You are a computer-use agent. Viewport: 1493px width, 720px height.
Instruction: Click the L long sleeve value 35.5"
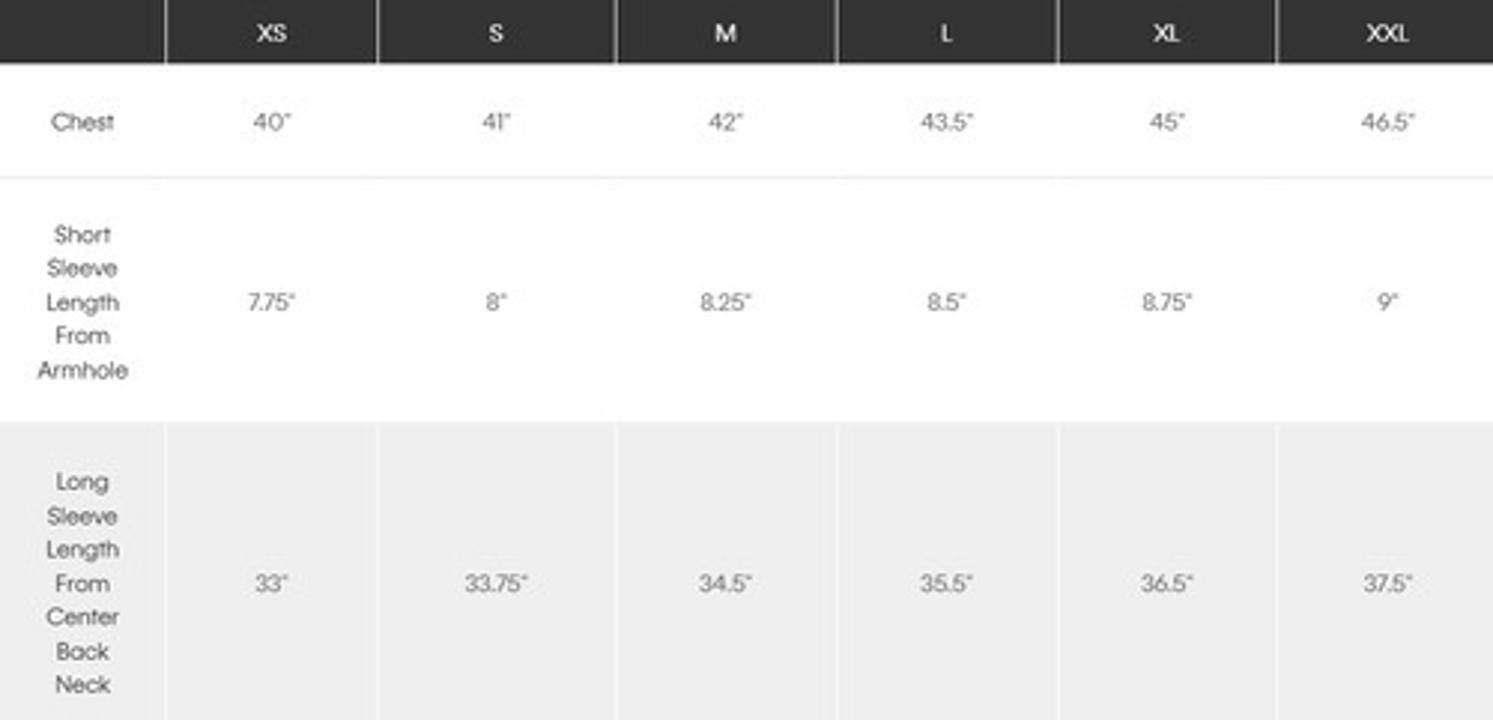946,583
